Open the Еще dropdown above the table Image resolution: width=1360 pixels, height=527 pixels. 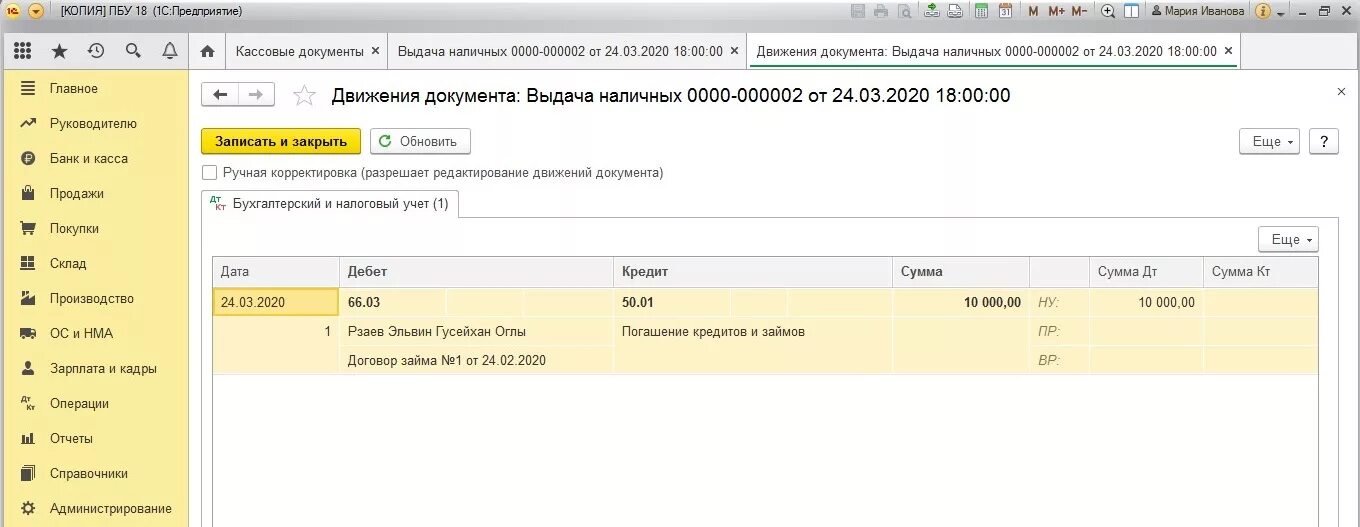(1288, 239)
